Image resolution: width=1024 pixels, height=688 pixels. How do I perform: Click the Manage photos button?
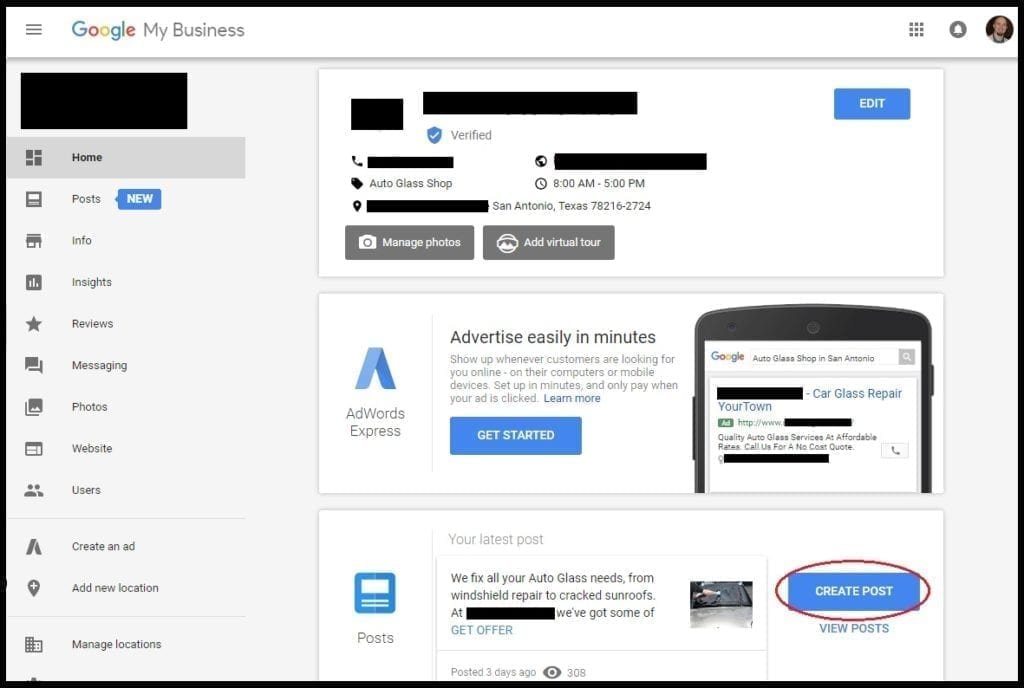coord(409,243)
